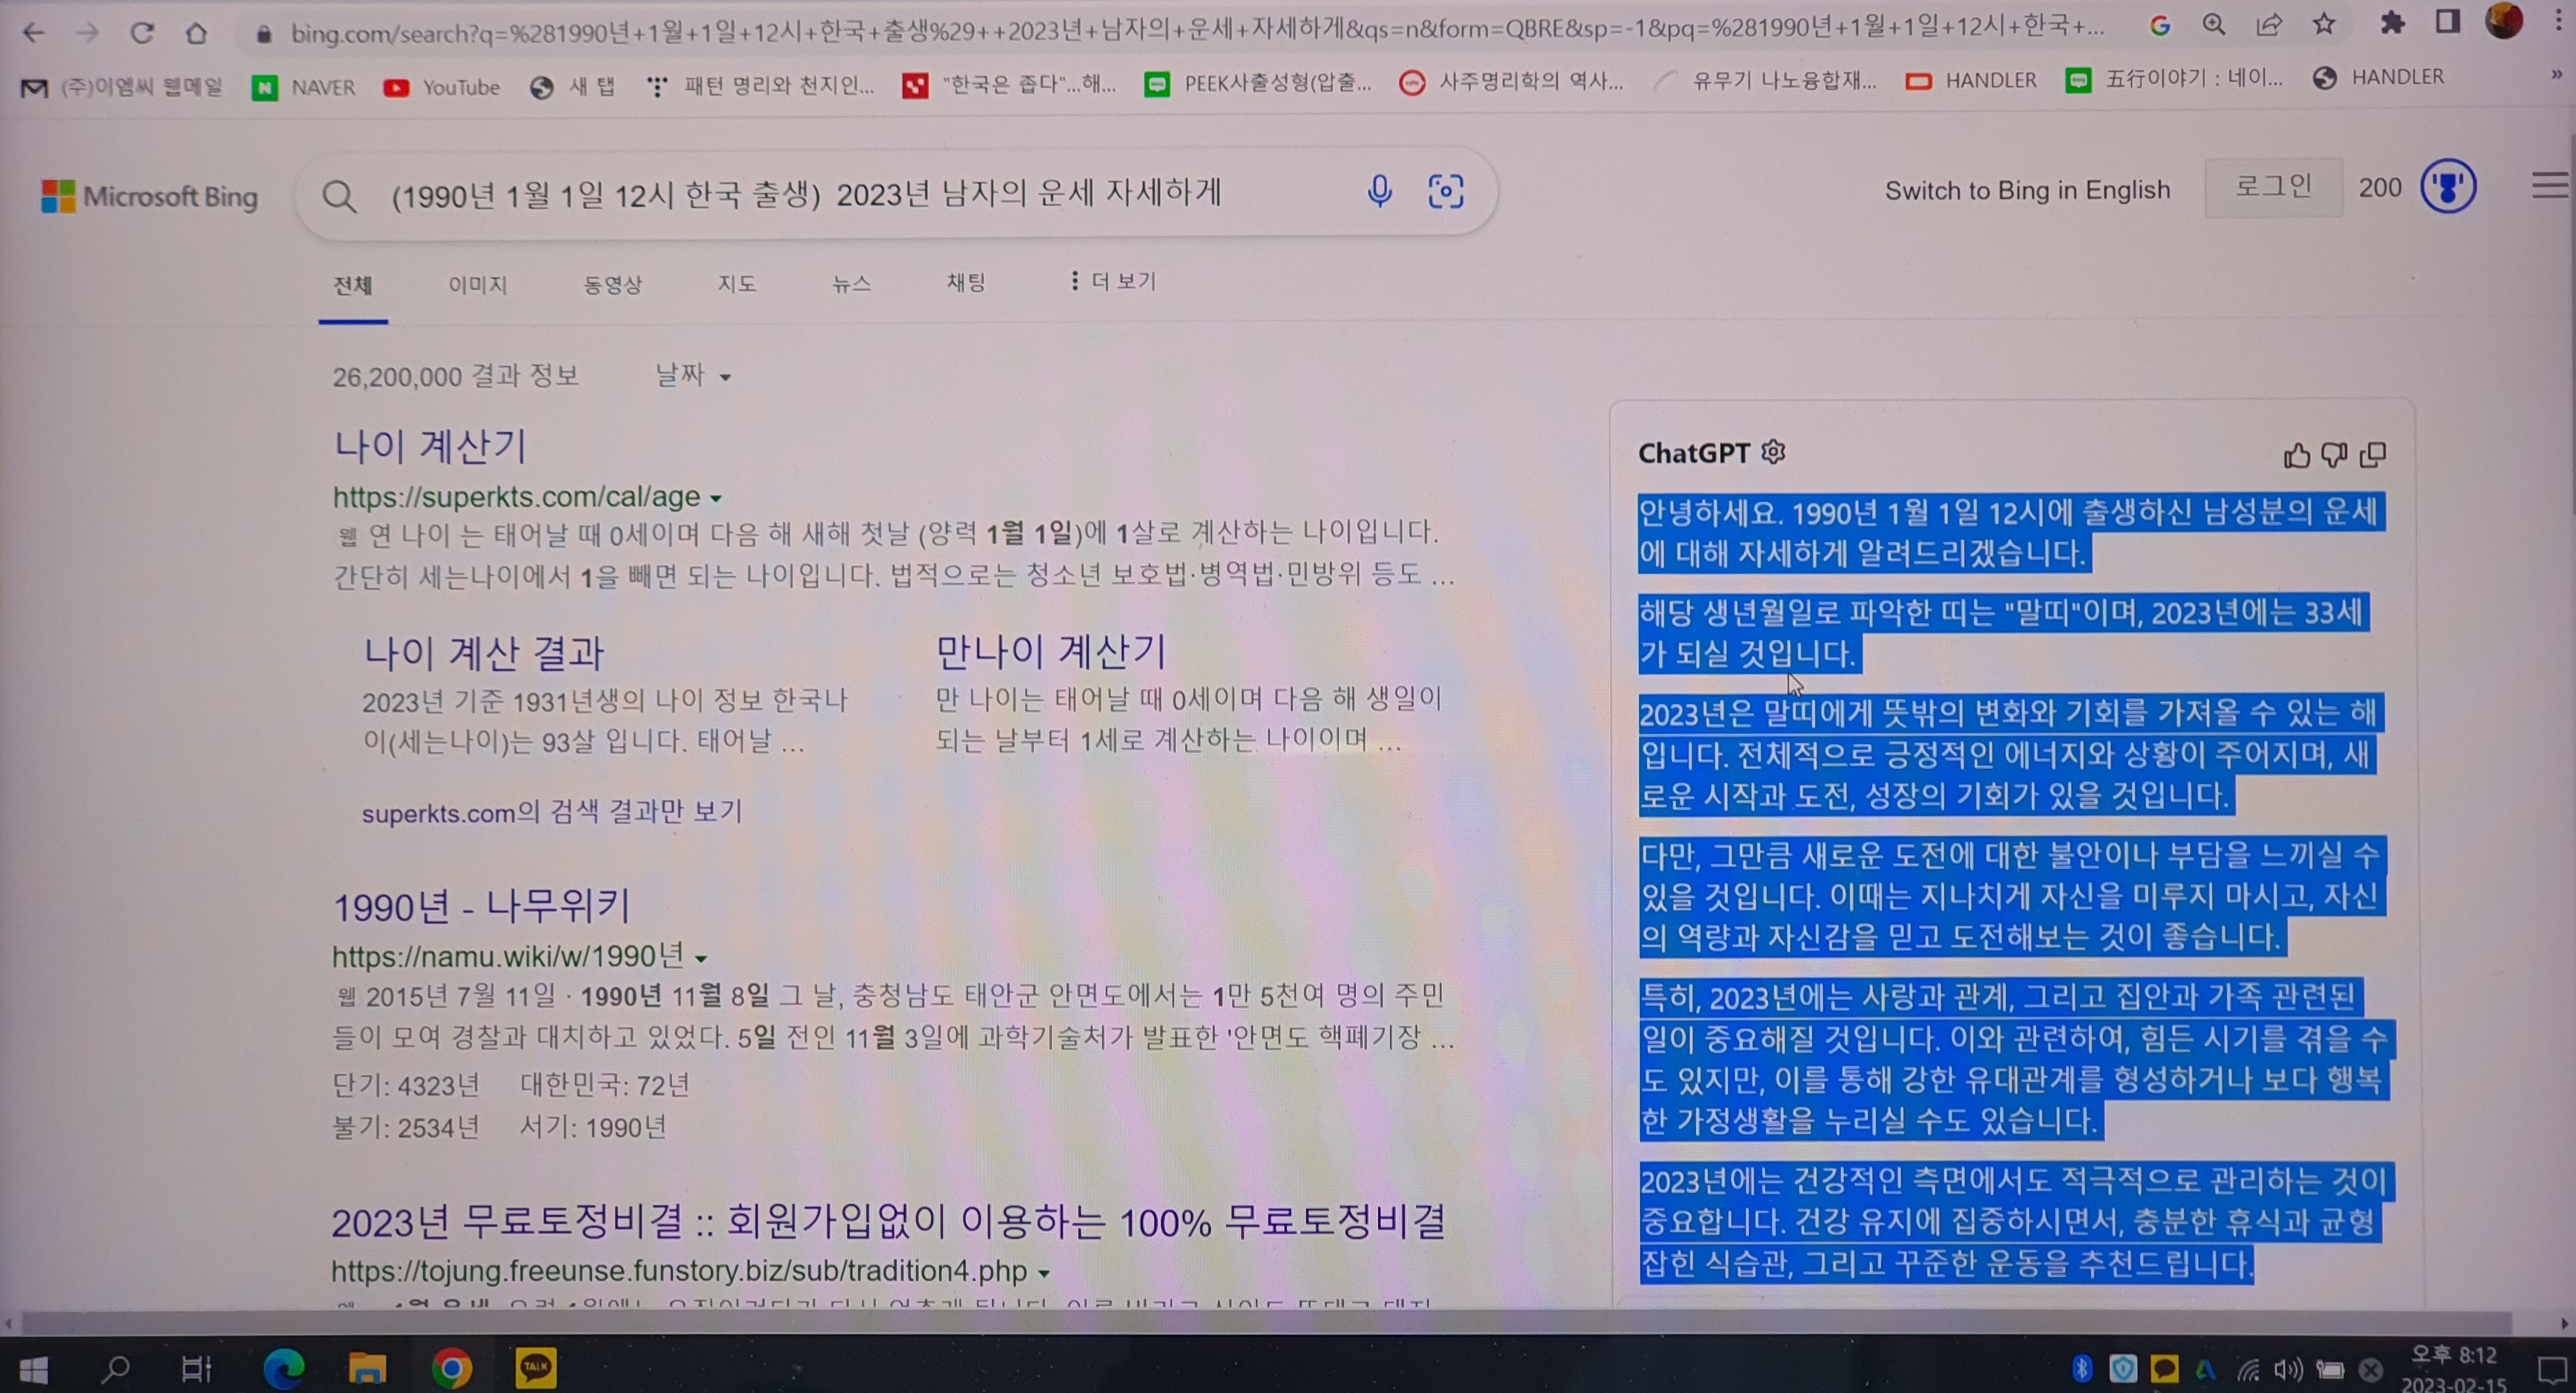Click the Bing search magnifier icon
This screenshot has height=1393, width=2576.
pos(339,196)
